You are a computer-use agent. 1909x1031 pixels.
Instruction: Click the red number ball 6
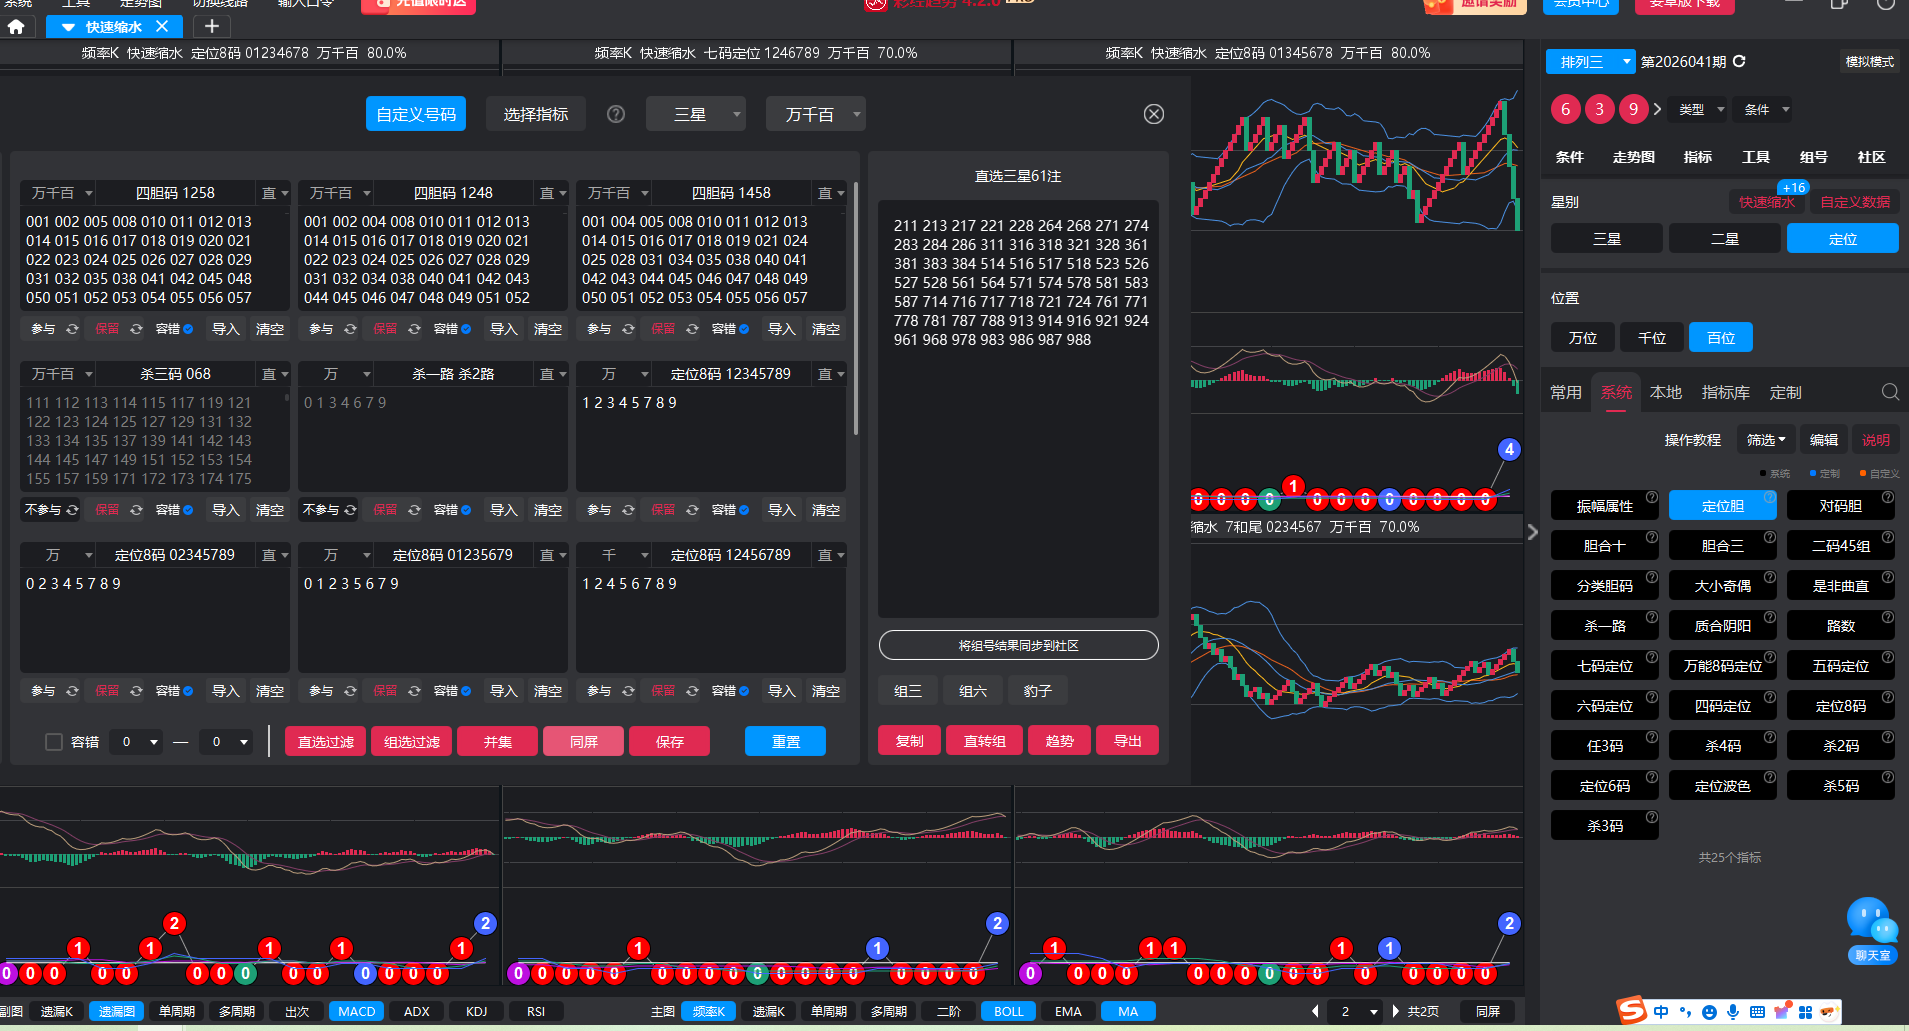(1565, 109)
